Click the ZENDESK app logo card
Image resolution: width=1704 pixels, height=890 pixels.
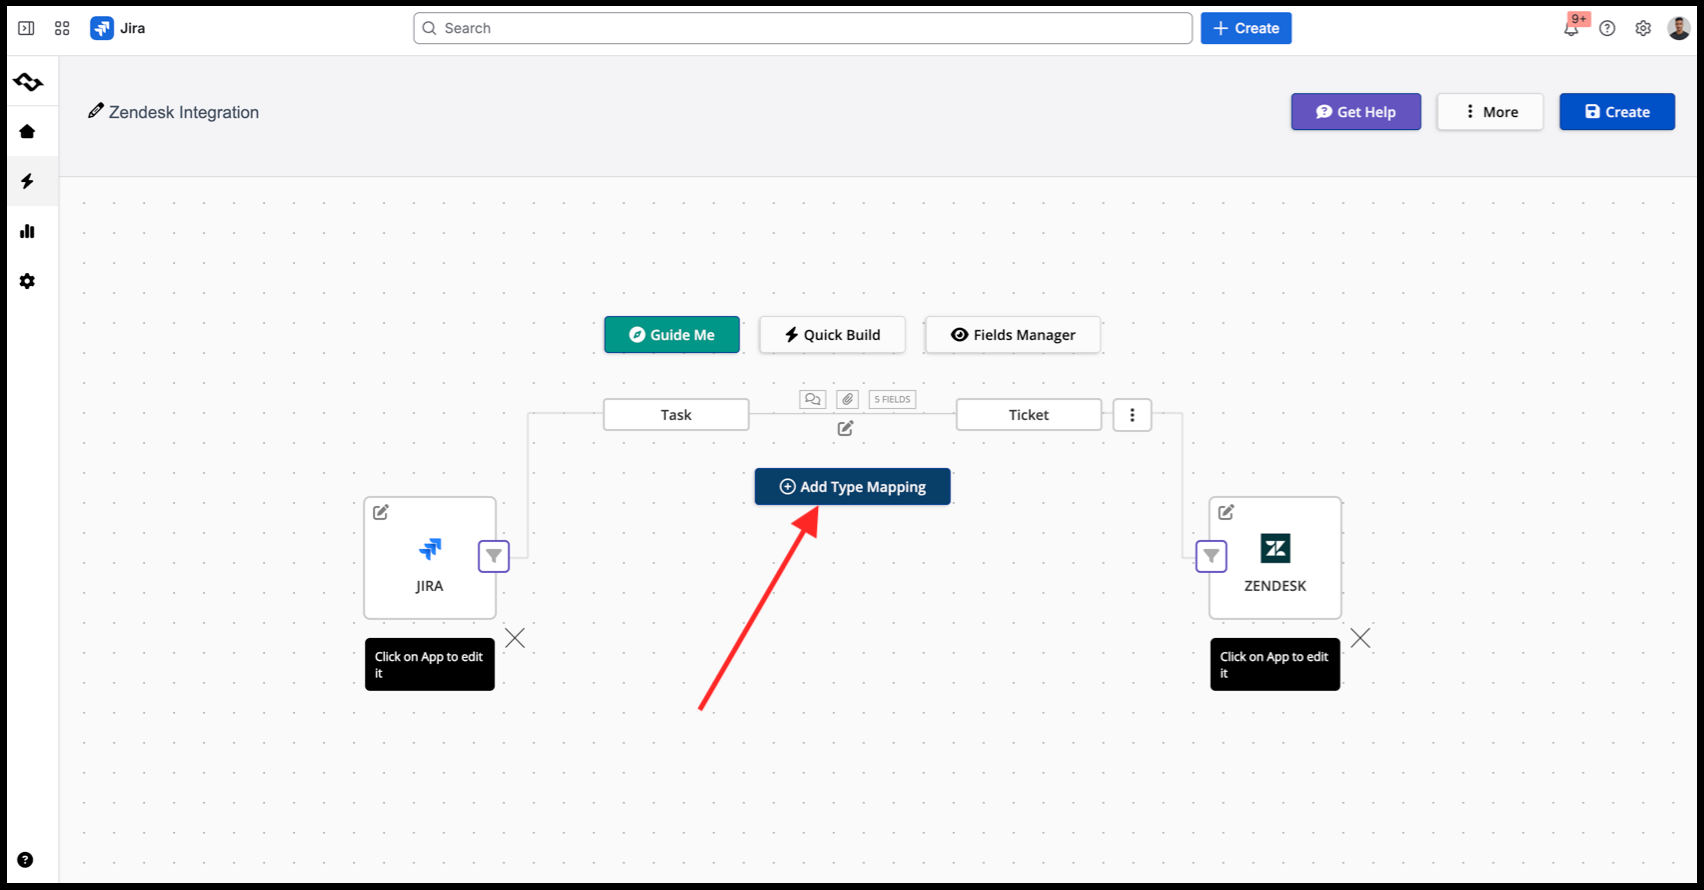coord(1275,558)
